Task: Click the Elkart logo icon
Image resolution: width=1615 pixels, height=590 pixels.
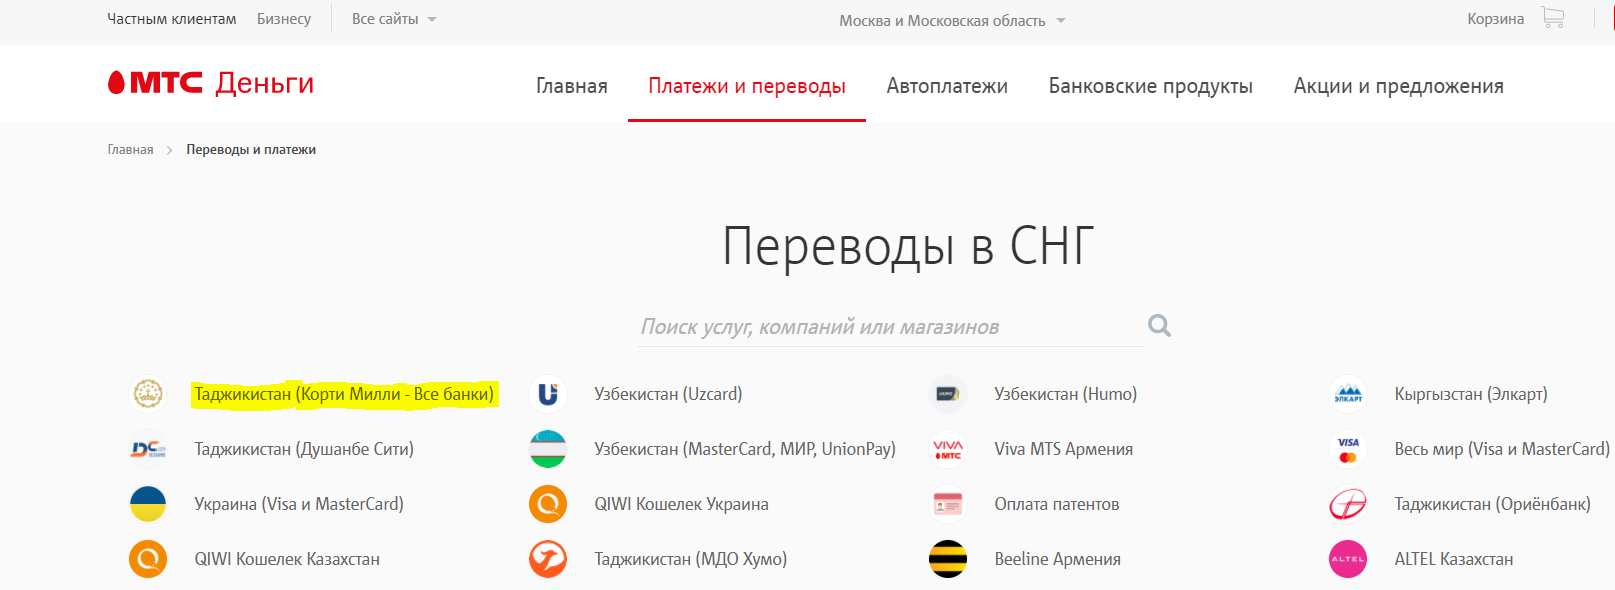Action: pos(1348,394)
